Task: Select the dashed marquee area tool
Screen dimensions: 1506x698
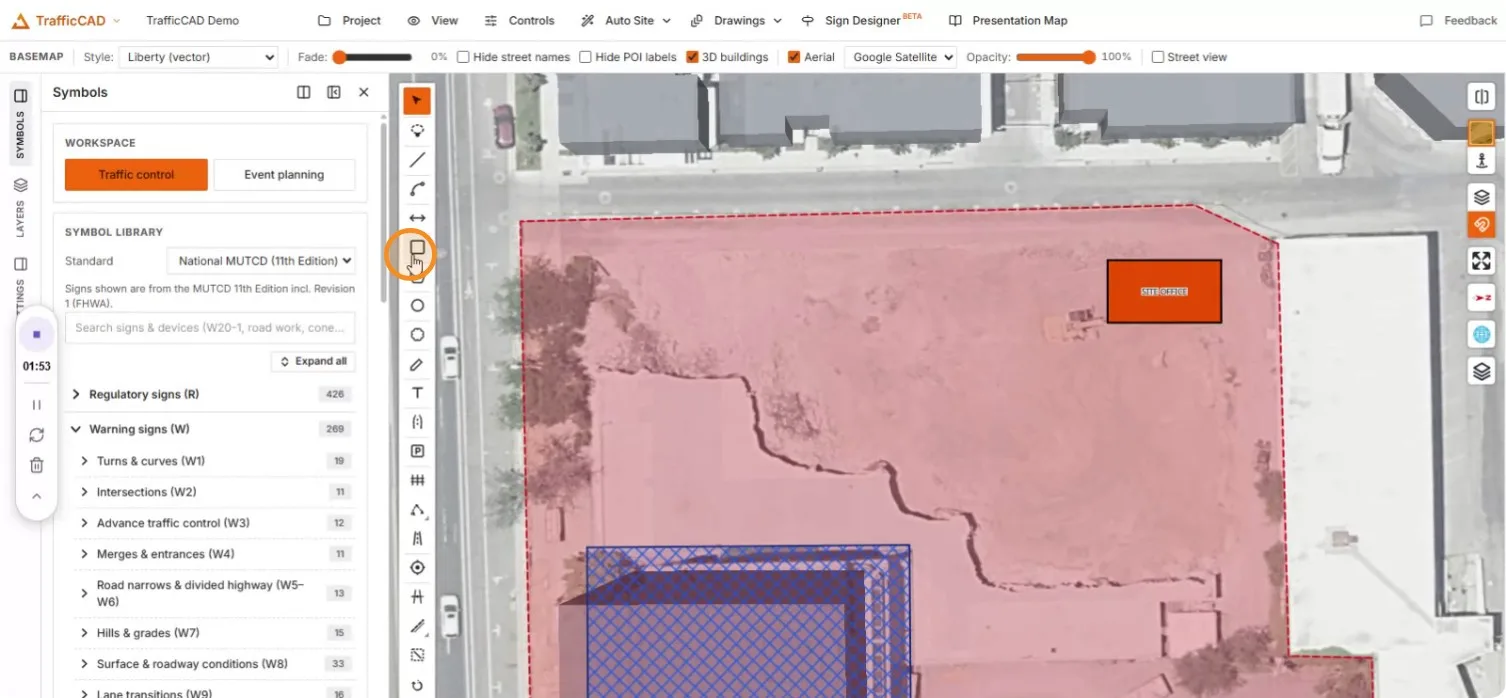Action: click(417, 655)
